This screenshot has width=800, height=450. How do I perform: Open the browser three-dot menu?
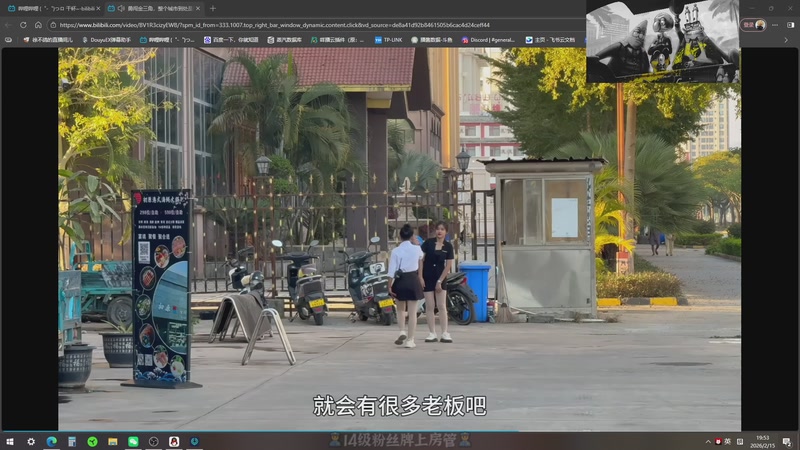pyautogui.click(x=775, y=24)
